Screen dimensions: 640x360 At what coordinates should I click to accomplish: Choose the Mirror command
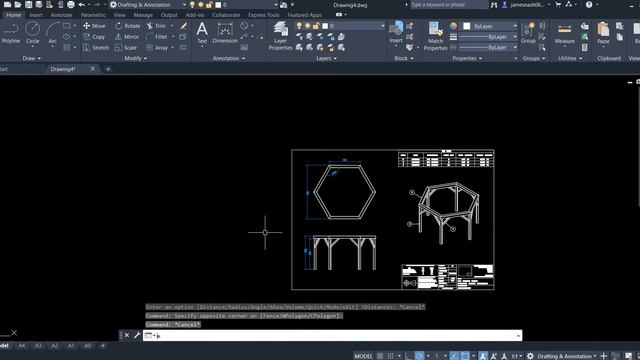click(x=127, y=37)
